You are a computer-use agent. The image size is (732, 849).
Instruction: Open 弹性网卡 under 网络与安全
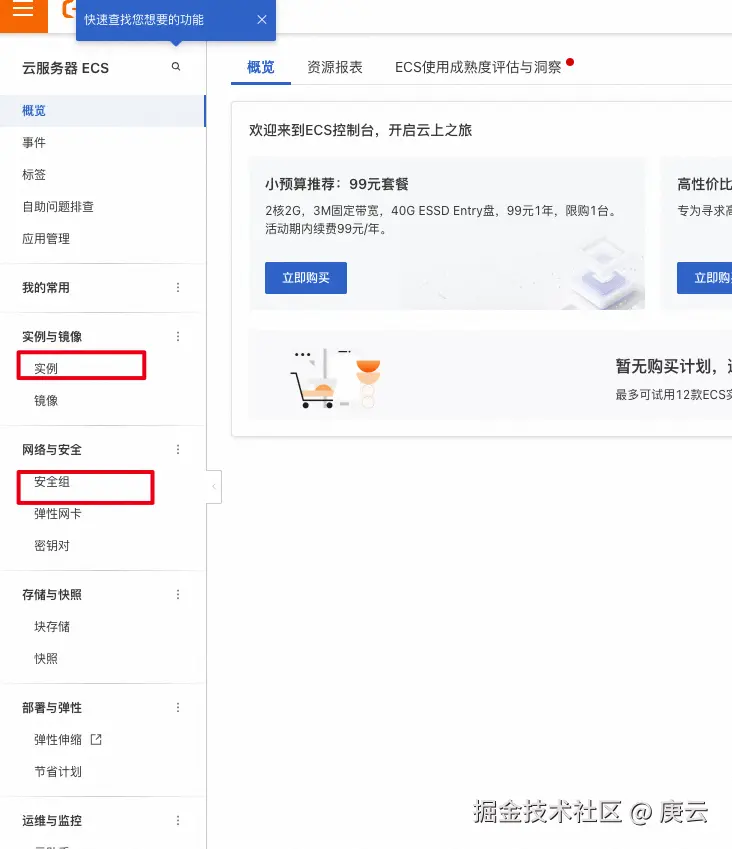[x=58, y=514]
